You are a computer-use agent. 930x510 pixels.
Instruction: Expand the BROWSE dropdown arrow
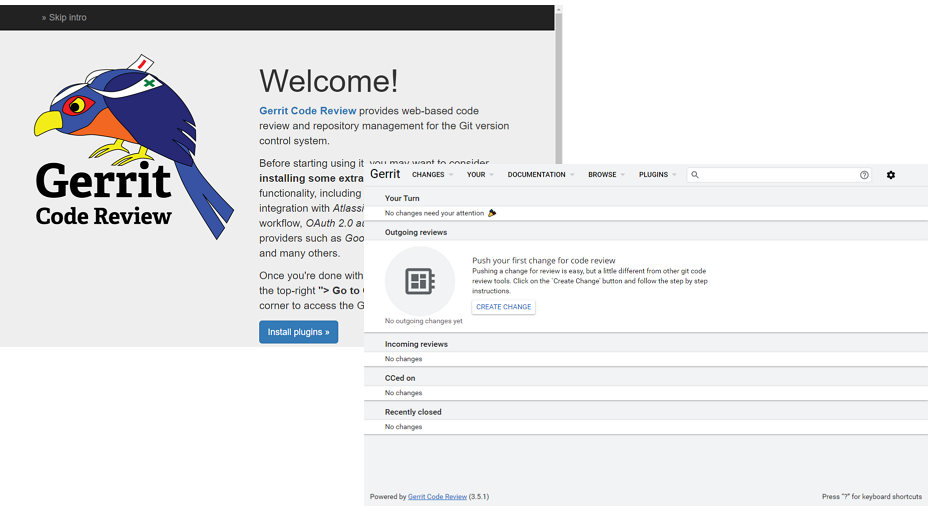(623, 175)
